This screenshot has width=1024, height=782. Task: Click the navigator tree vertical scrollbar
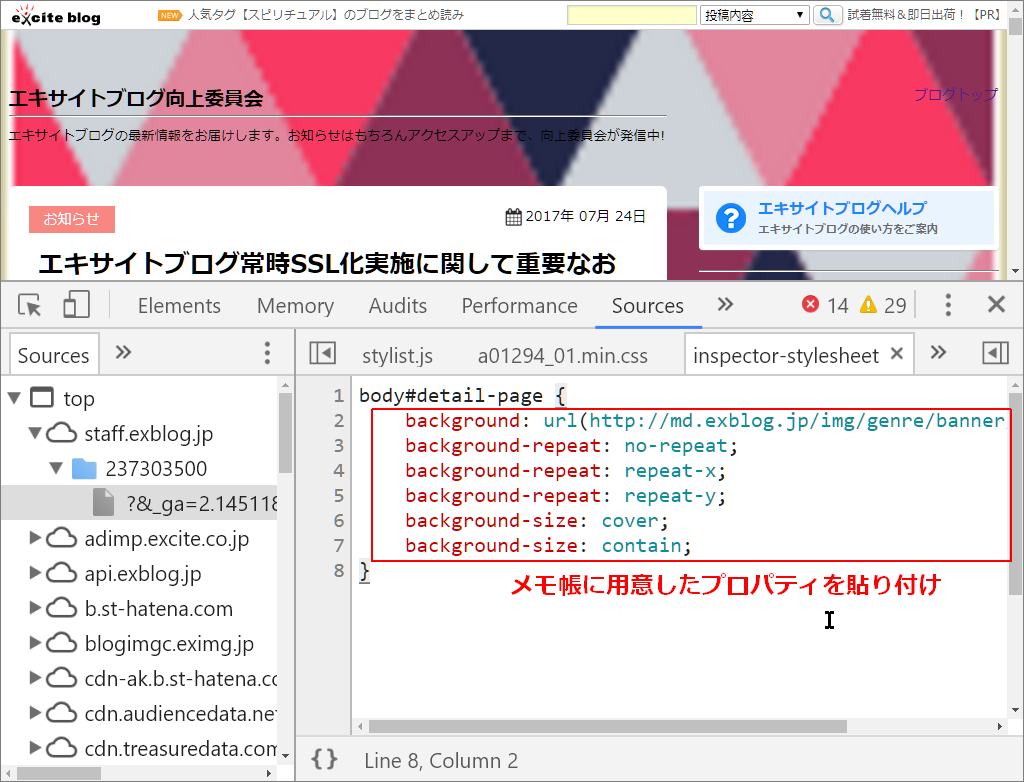(285, 433)
